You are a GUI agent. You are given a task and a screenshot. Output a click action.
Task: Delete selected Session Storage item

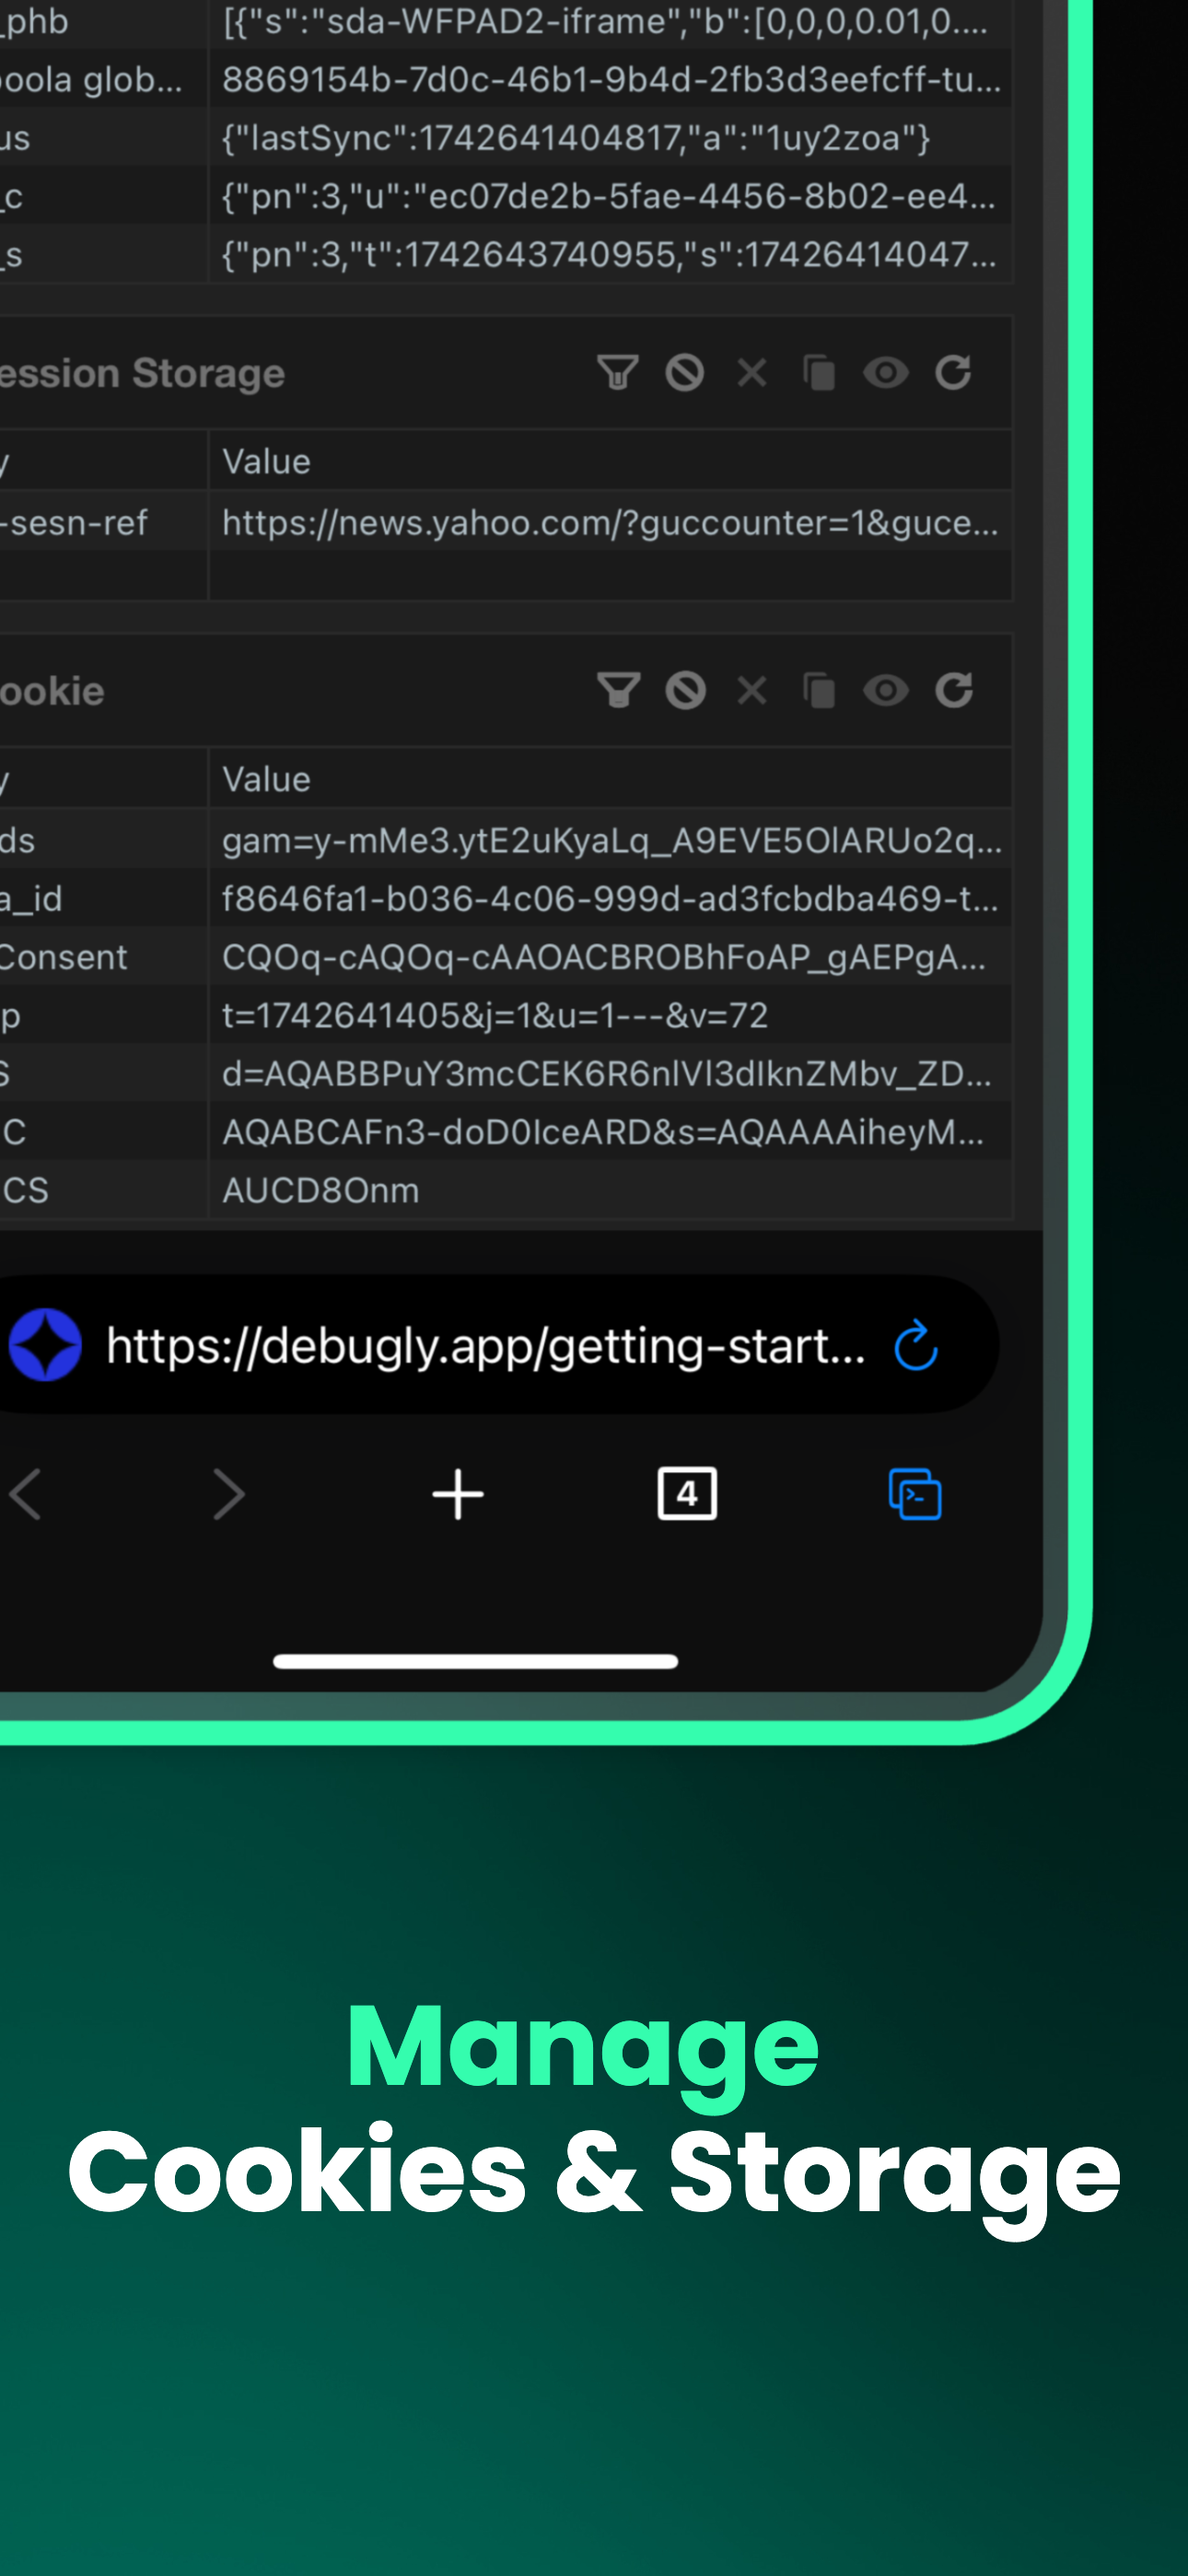pos(752,373)
